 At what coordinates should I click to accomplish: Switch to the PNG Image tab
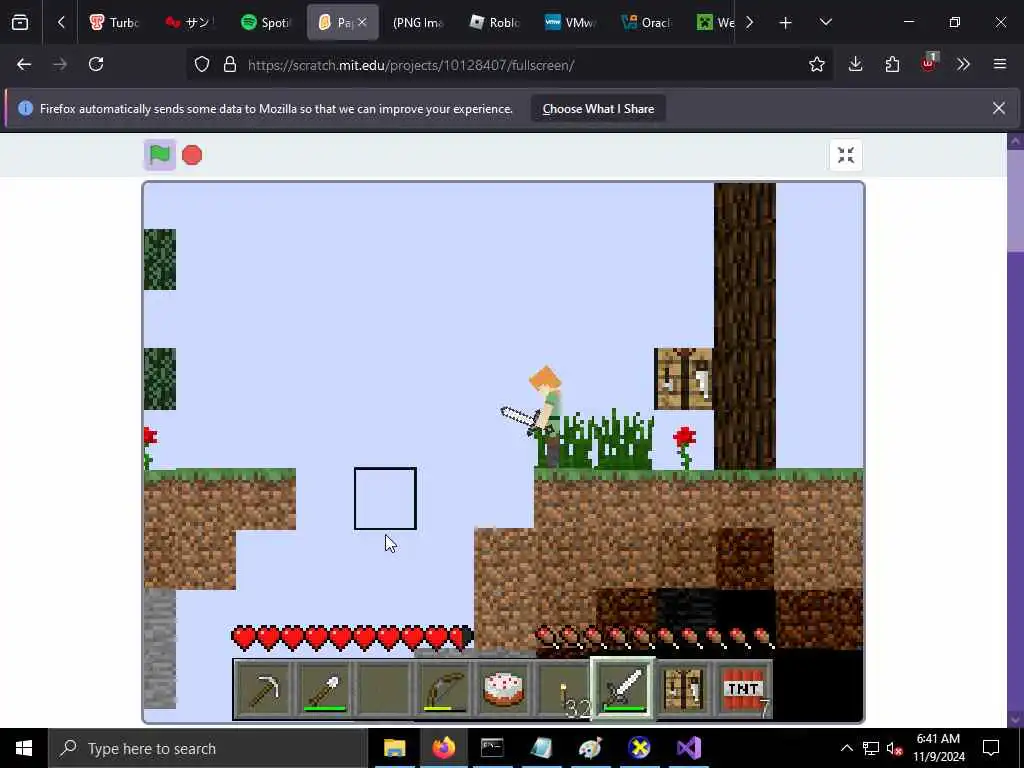click(x=418, y=22)
